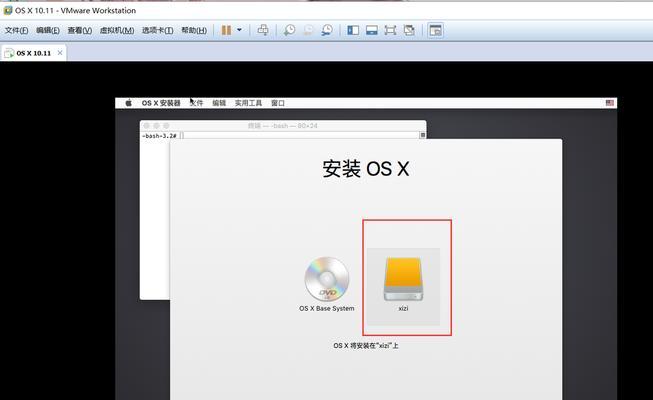The width and height of the screenshot is (653, 400).
Task: Click the VMware Workstation title bar icon
Action: click(8, 10)
